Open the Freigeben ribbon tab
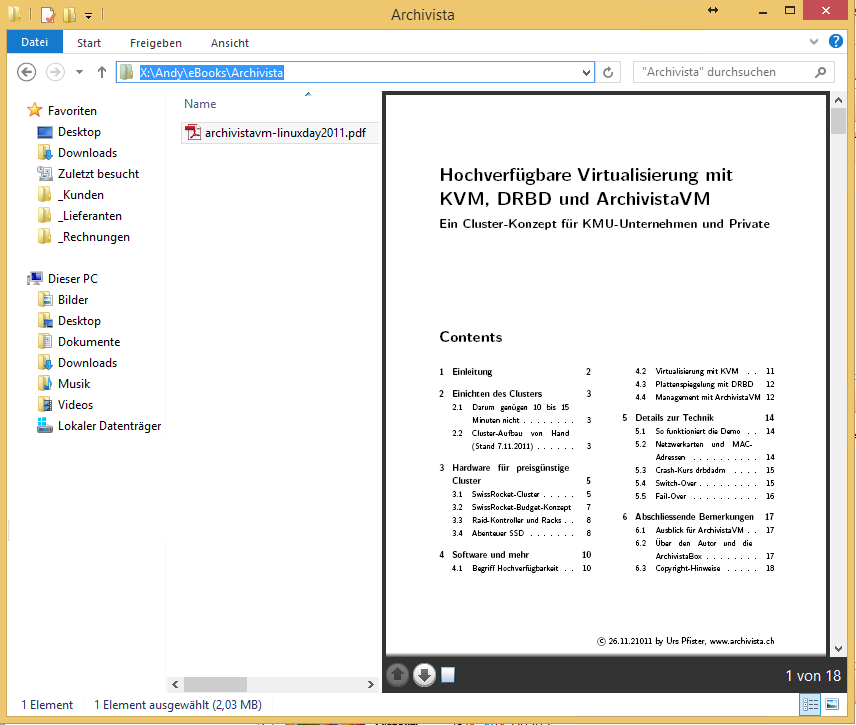This screenshot has height=725, width=856. click(x=155, y=43)
